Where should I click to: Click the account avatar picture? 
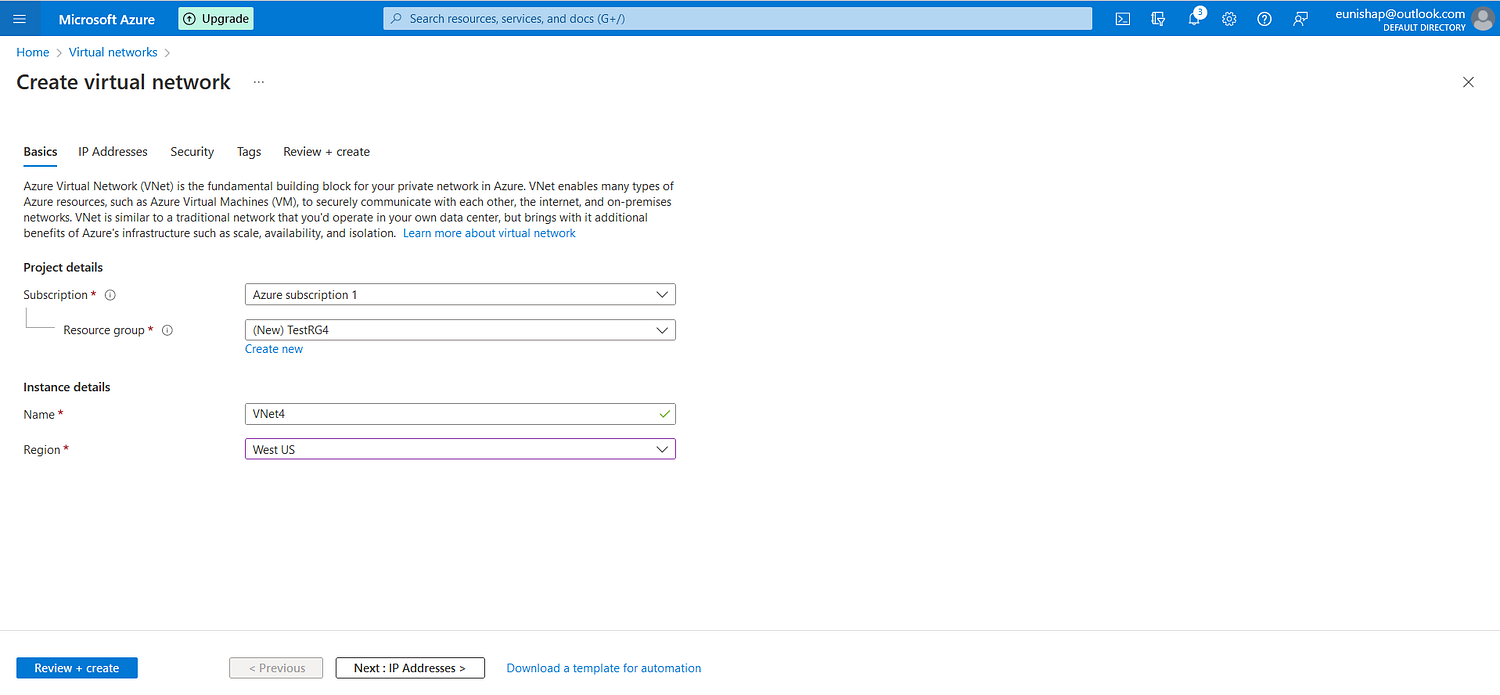tap(1482, 19)
